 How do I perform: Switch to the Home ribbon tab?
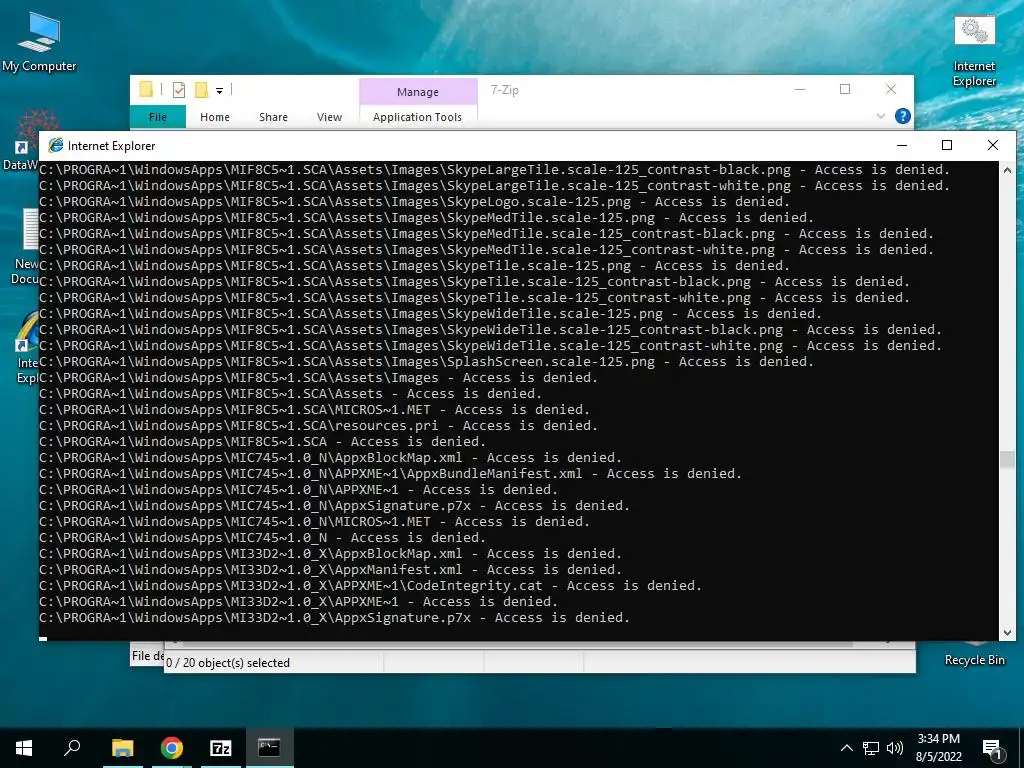(x=215, y=117)
